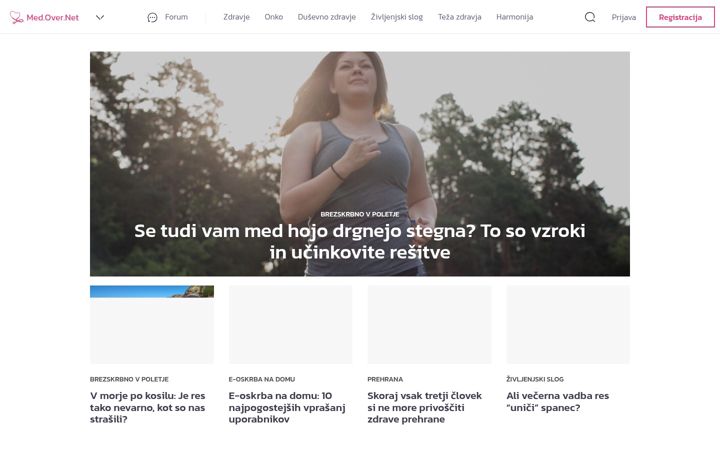720x450 pixels.
Task: Open article E-oskrba na domu: 10 najpogostejših vprašanj
Action: [x=287, y=407]
